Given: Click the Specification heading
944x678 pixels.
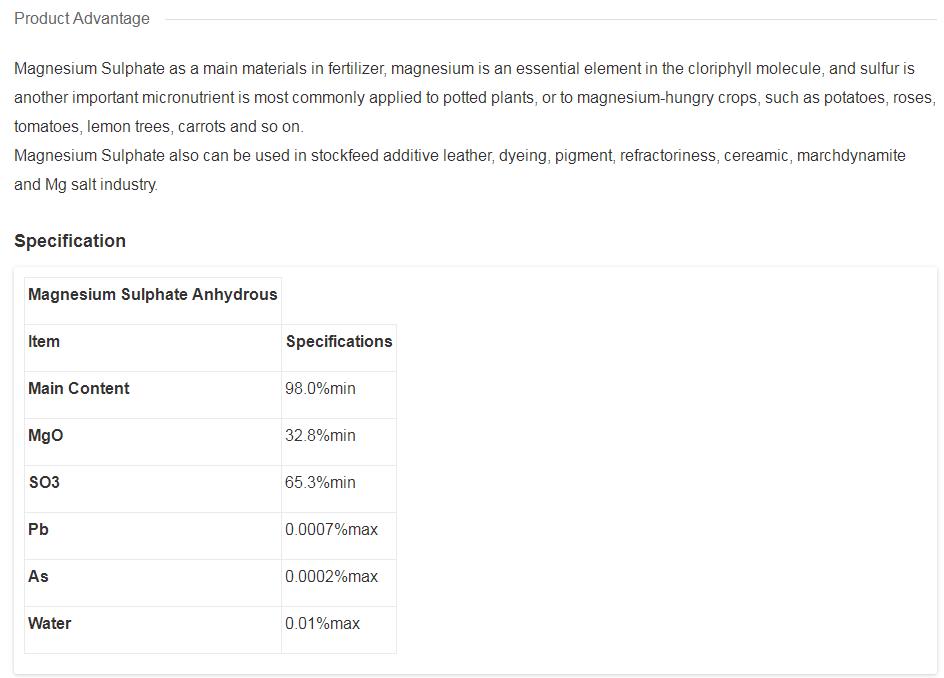Looking at the screenshot, I should click(70, 241).
